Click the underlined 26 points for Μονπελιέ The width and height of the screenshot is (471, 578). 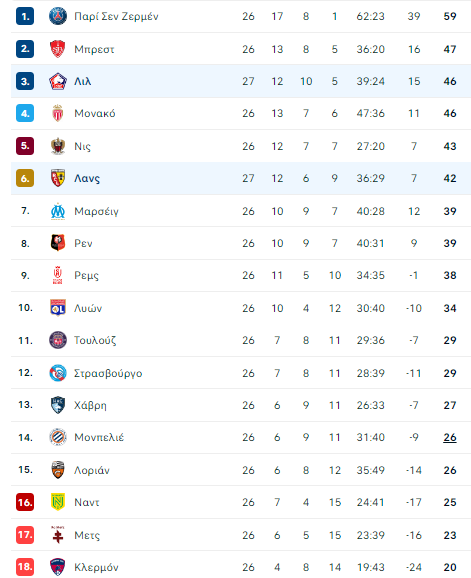coord(450,438)
